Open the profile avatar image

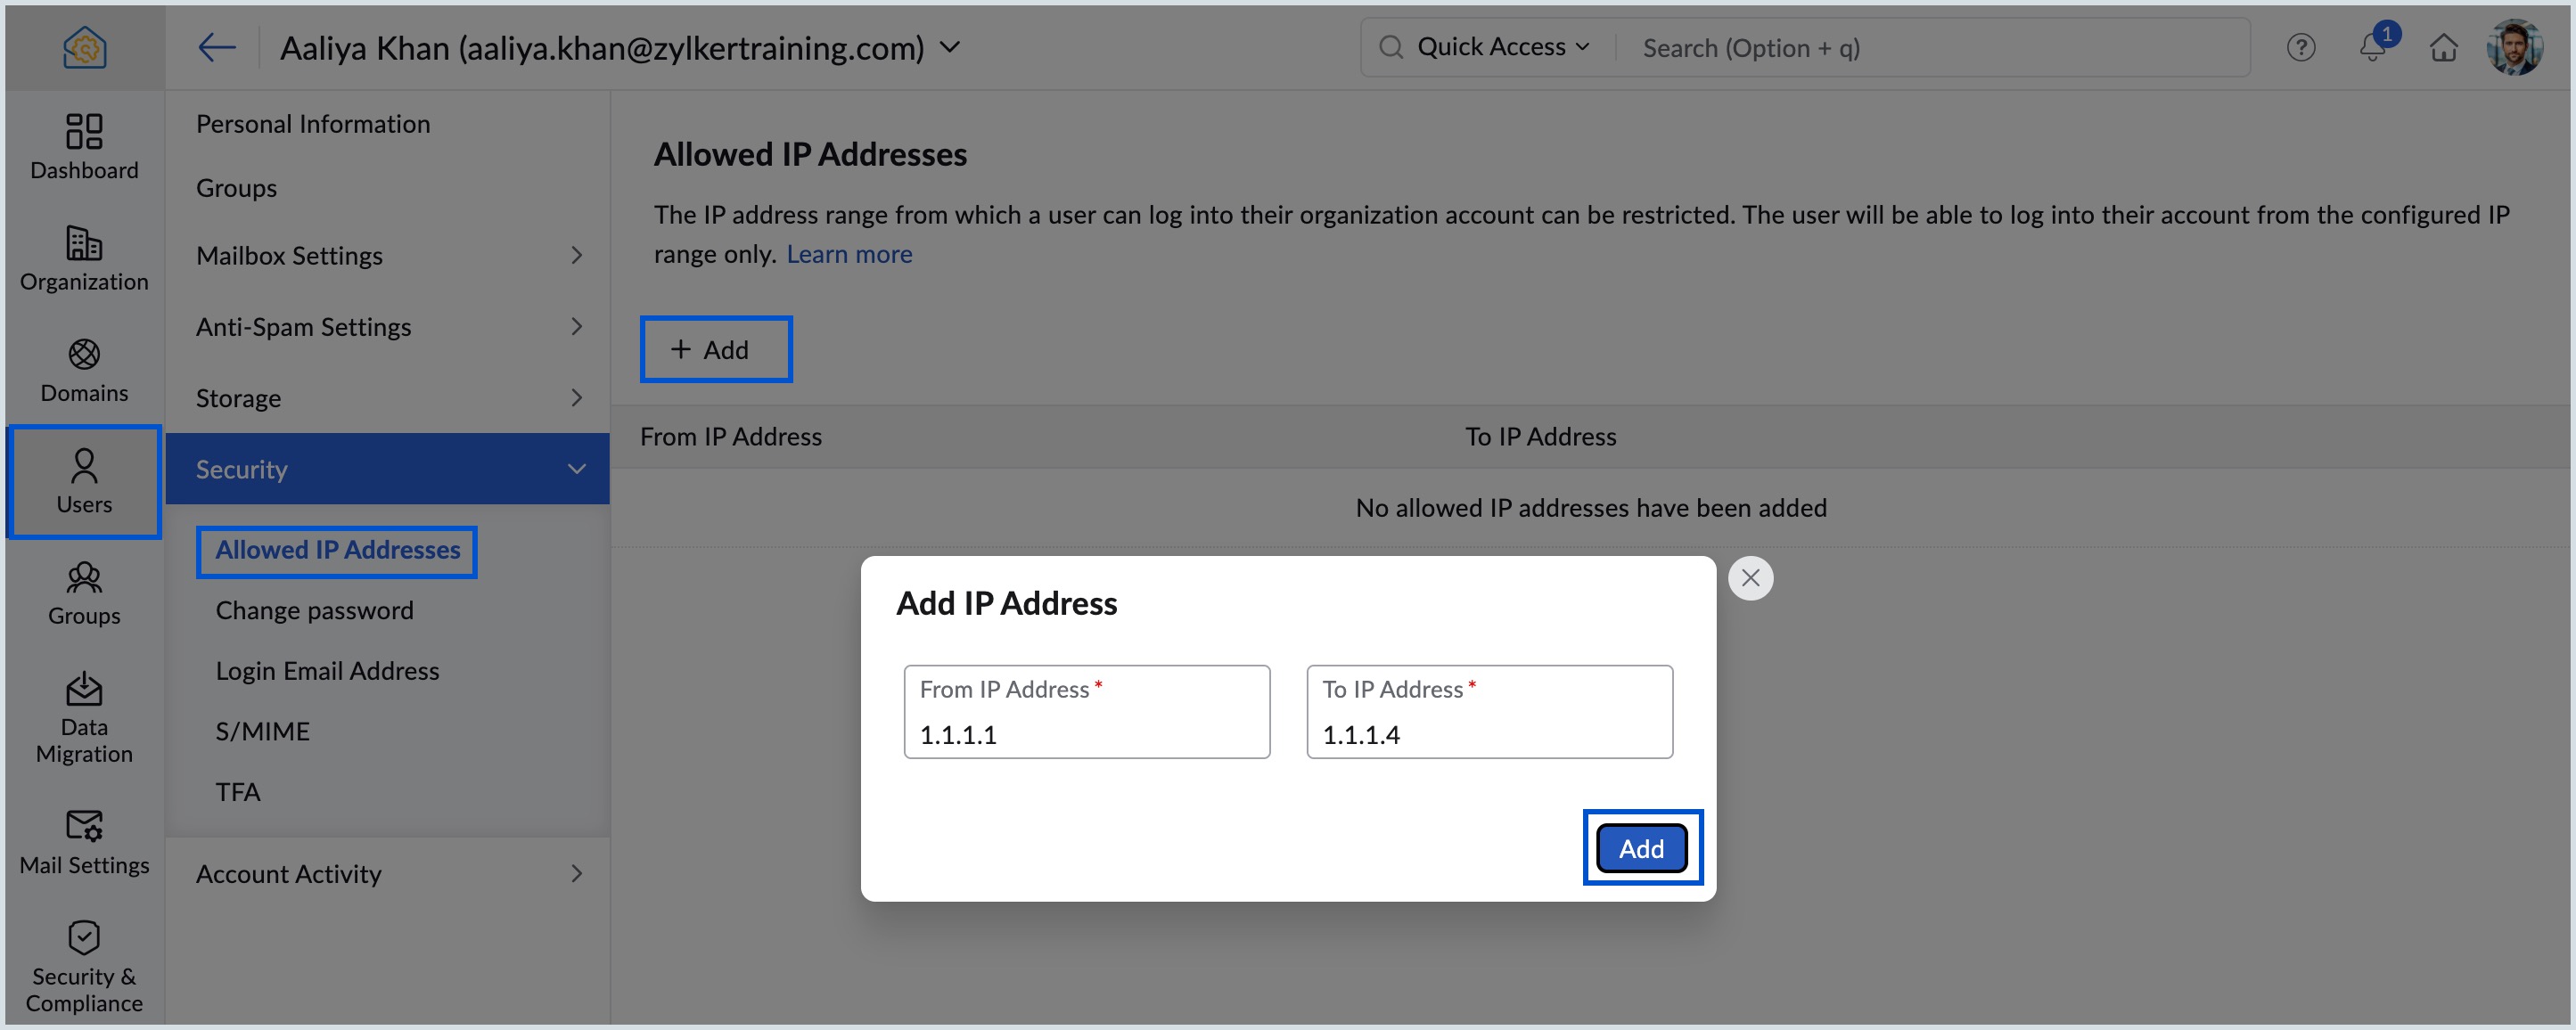coord(2515,46)
